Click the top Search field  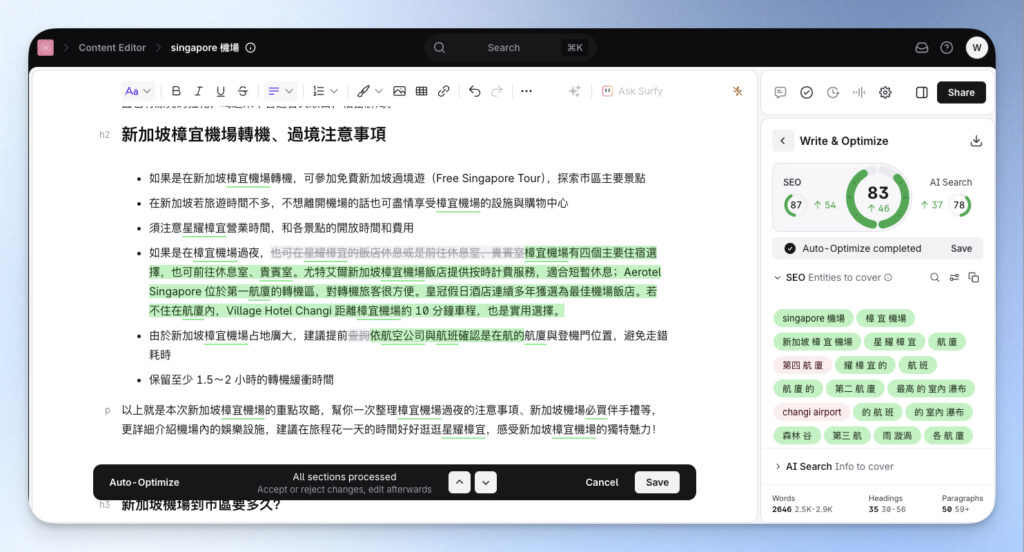[x=509, y=48]
